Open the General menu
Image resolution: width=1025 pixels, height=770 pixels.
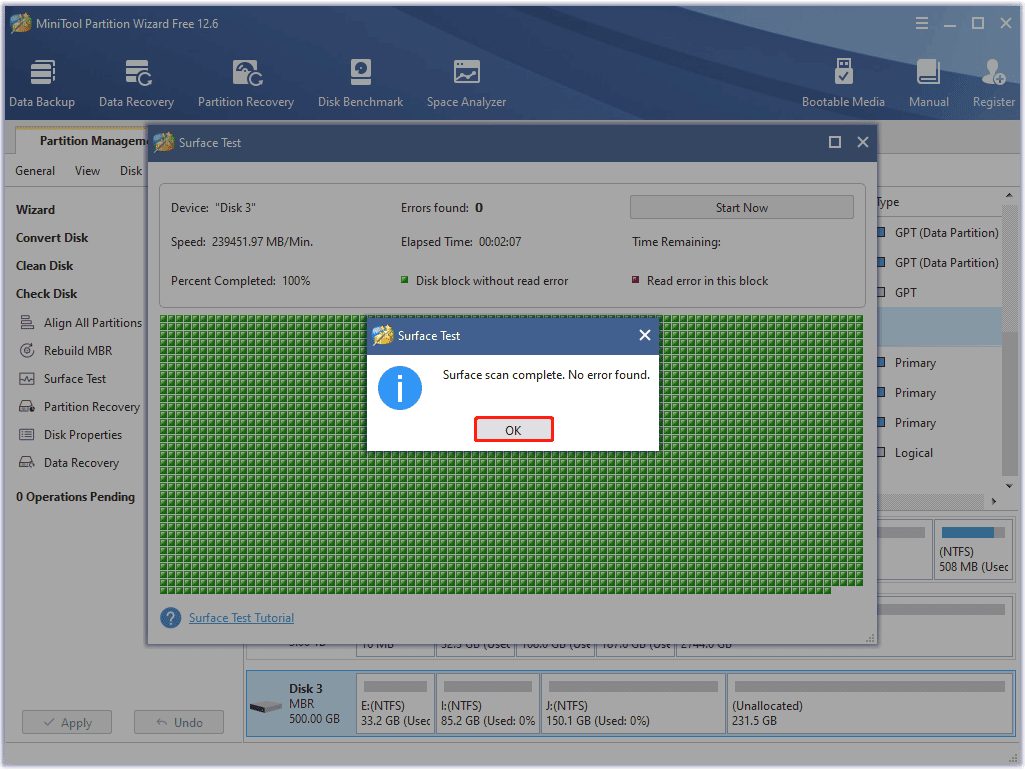click(35, 171)
